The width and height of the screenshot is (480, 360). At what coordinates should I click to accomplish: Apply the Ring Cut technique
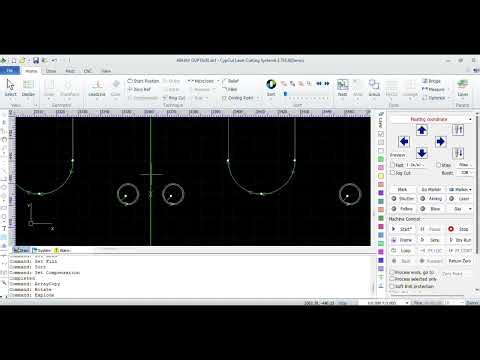[174, 98]
